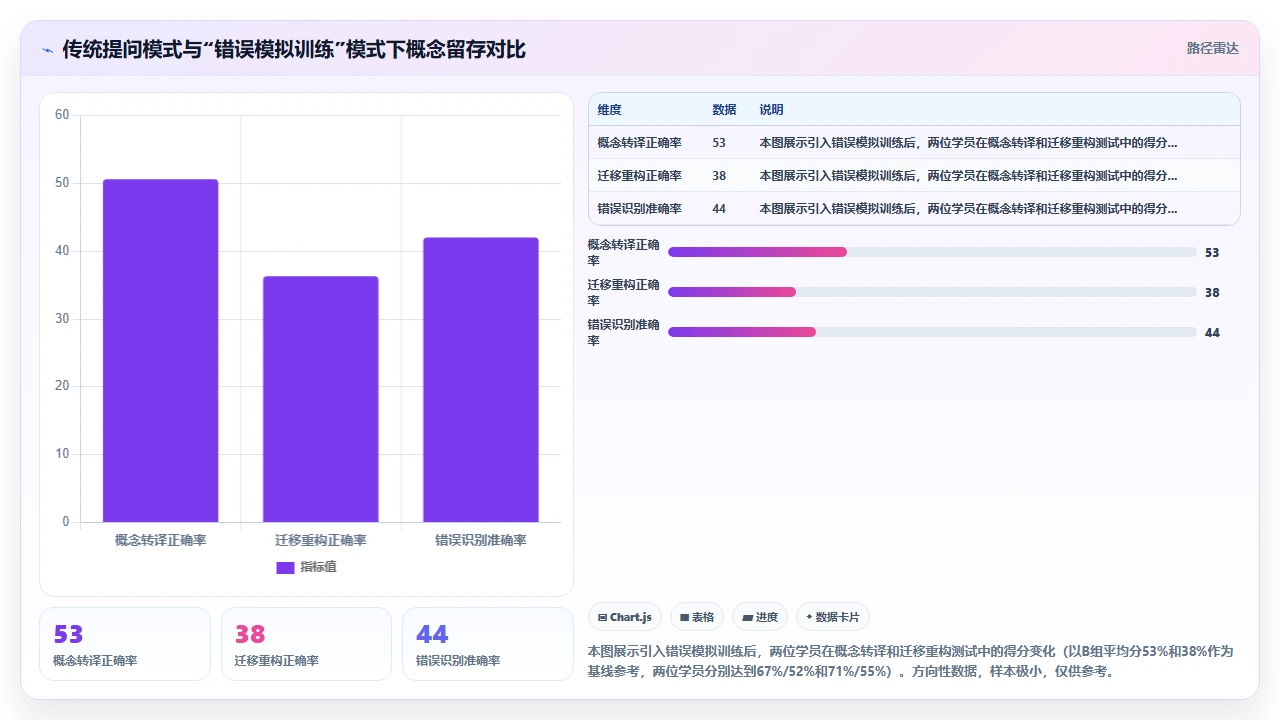Click the 概念转译正确率 x-axis label
The width and height of the screenshot is (1280, 720).
(160, 540)
